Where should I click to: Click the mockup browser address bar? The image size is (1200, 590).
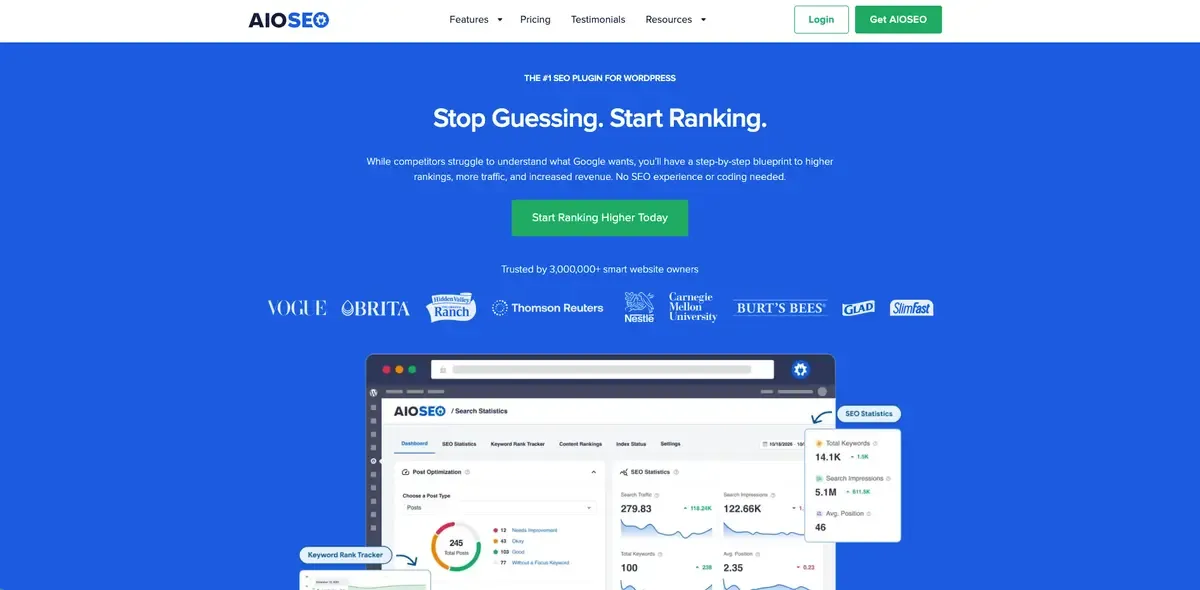pyautogui.click(x=602, y=369)
